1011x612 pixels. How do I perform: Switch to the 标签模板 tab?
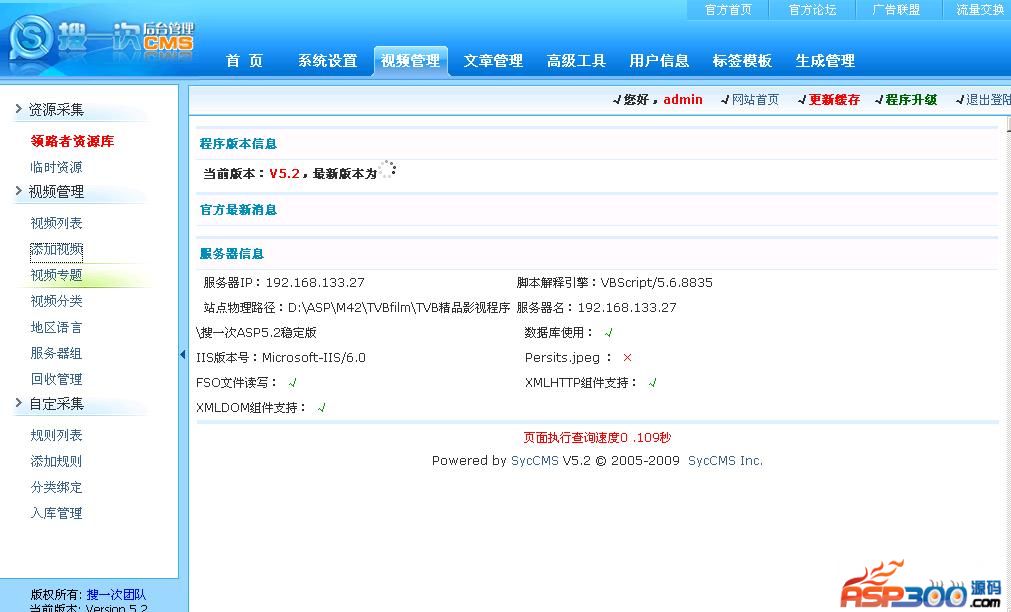742,61
